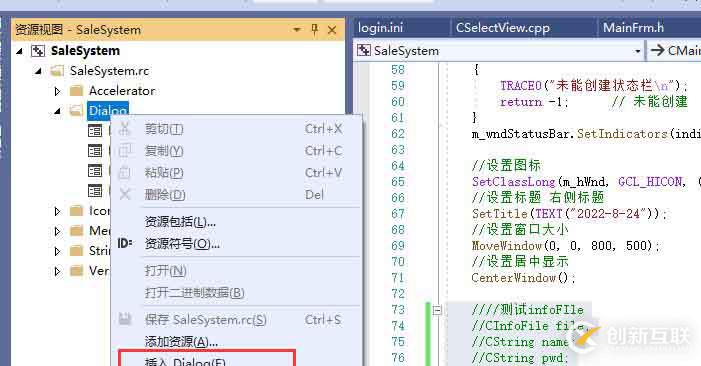The height and width of the screenshot is (366, 701).
Task: Click the ID icon beside resource symbols entry
Action: coord(125,244)
